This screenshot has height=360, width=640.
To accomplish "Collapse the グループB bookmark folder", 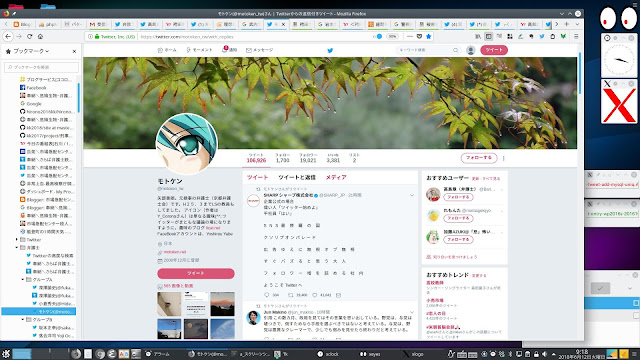I will tap(23, 319).
